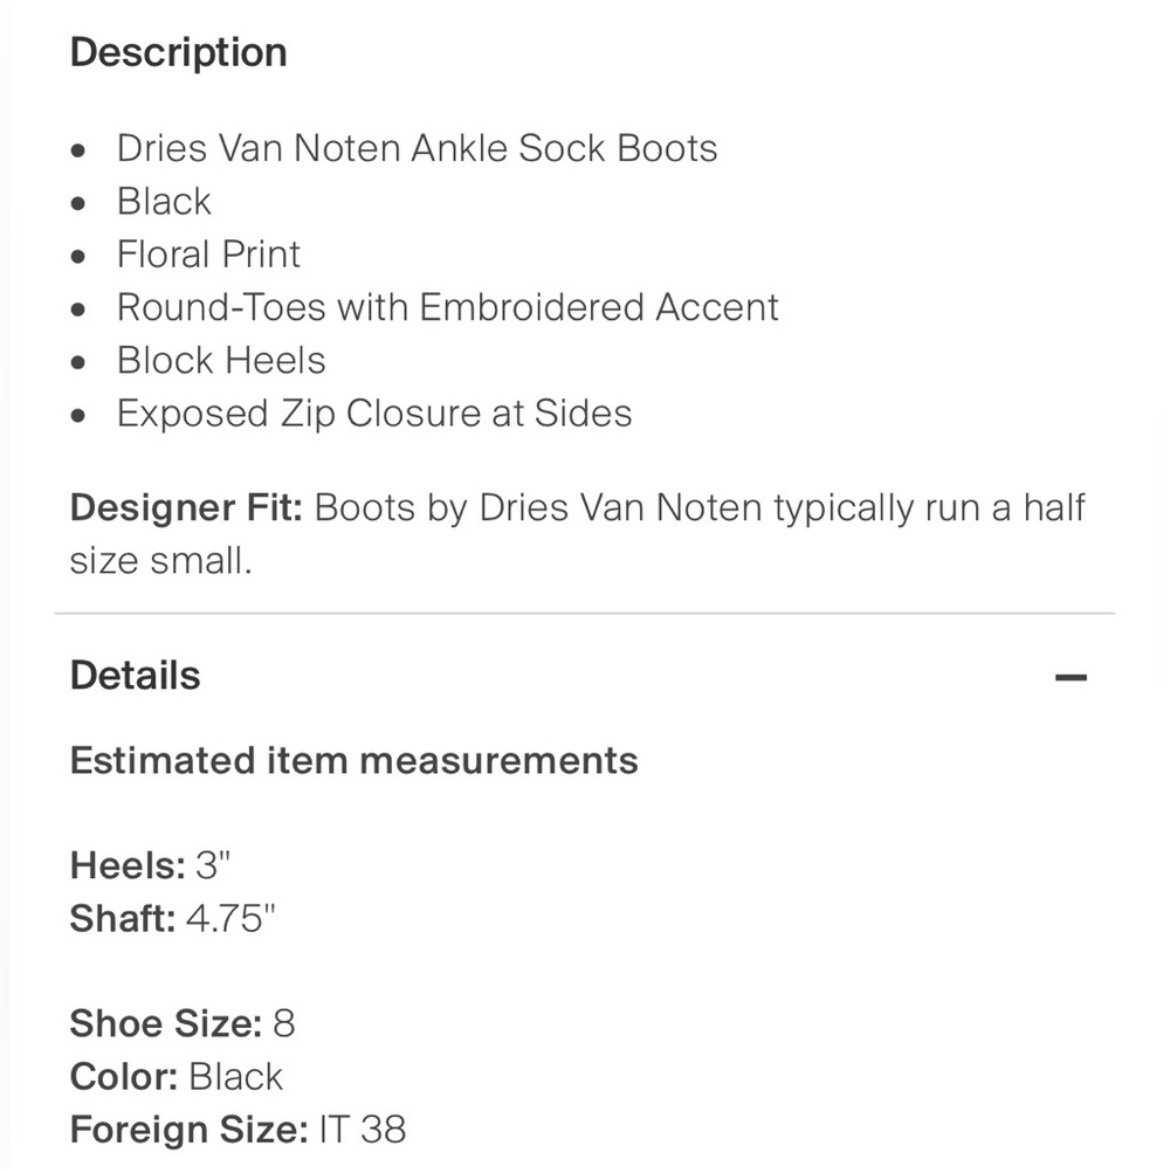The width and height of the screenshot is (1170, 1169).
Task: Click the Details section heading
Action: (135, 676)
